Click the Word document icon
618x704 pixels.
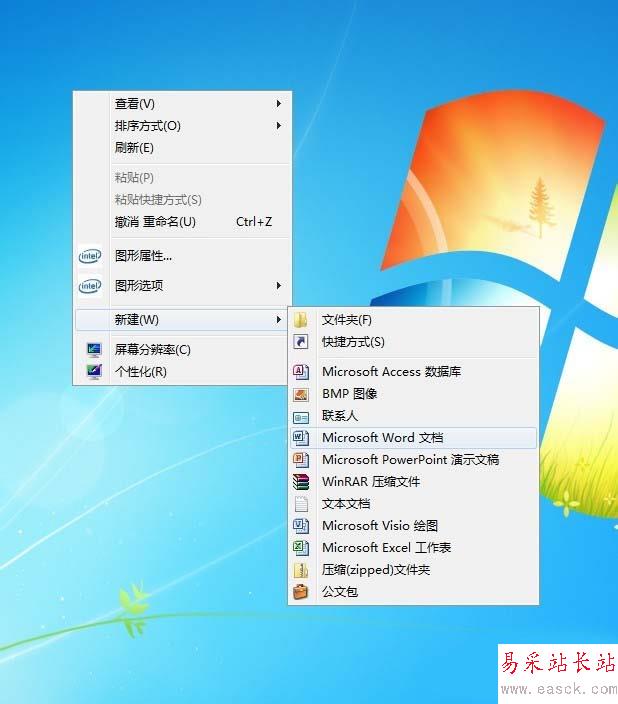[300, 437]
